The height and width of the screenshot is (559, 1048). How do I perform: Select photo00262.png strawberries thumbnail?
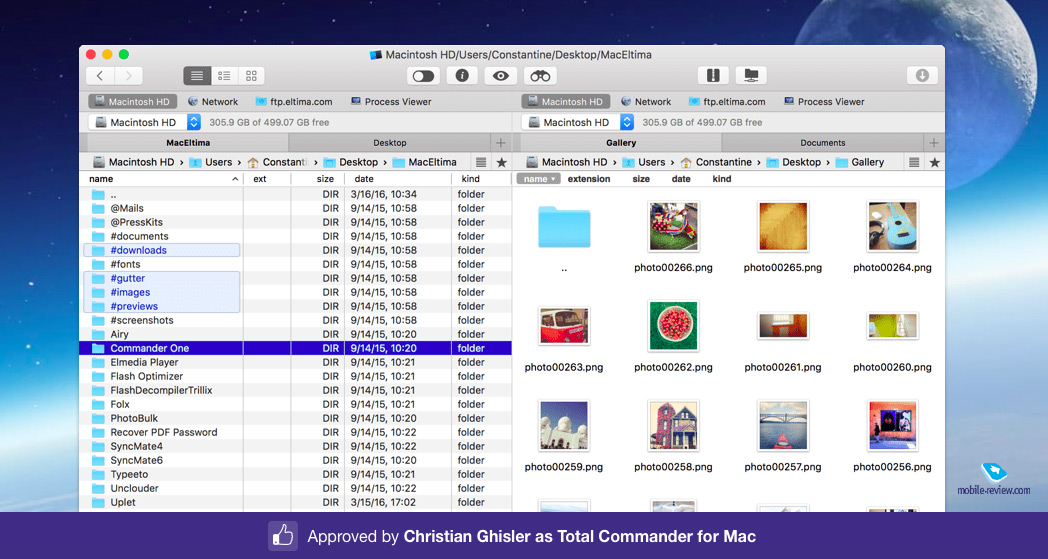(x=673, y=326)
